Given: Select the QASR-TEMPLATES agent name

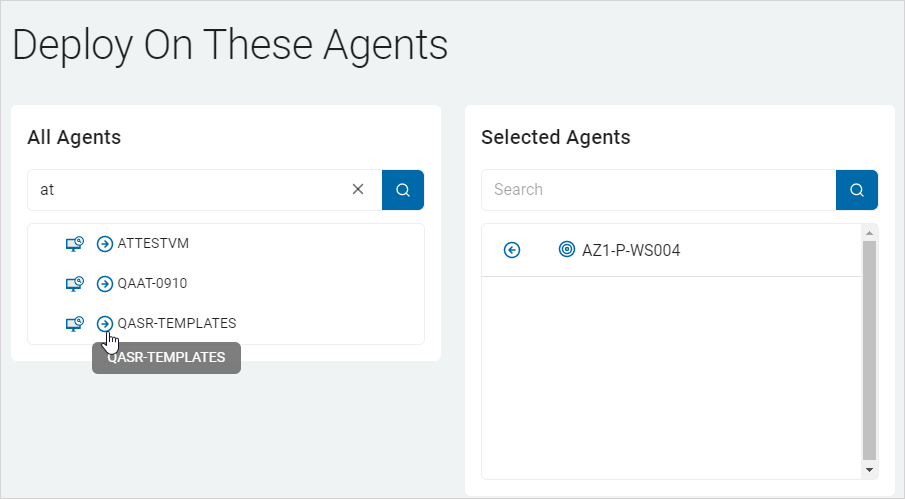Looking at the screenshot, I should click(177, 323).
